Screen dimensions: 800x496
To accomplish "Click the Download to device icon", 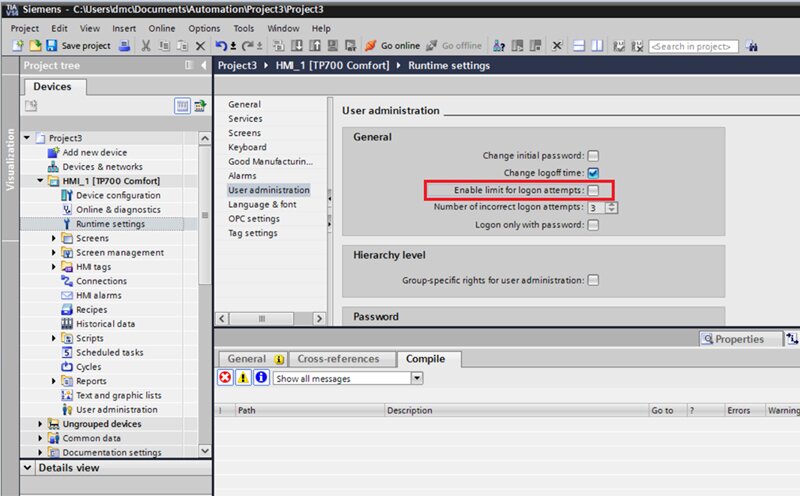I will (x=296, y=46).
